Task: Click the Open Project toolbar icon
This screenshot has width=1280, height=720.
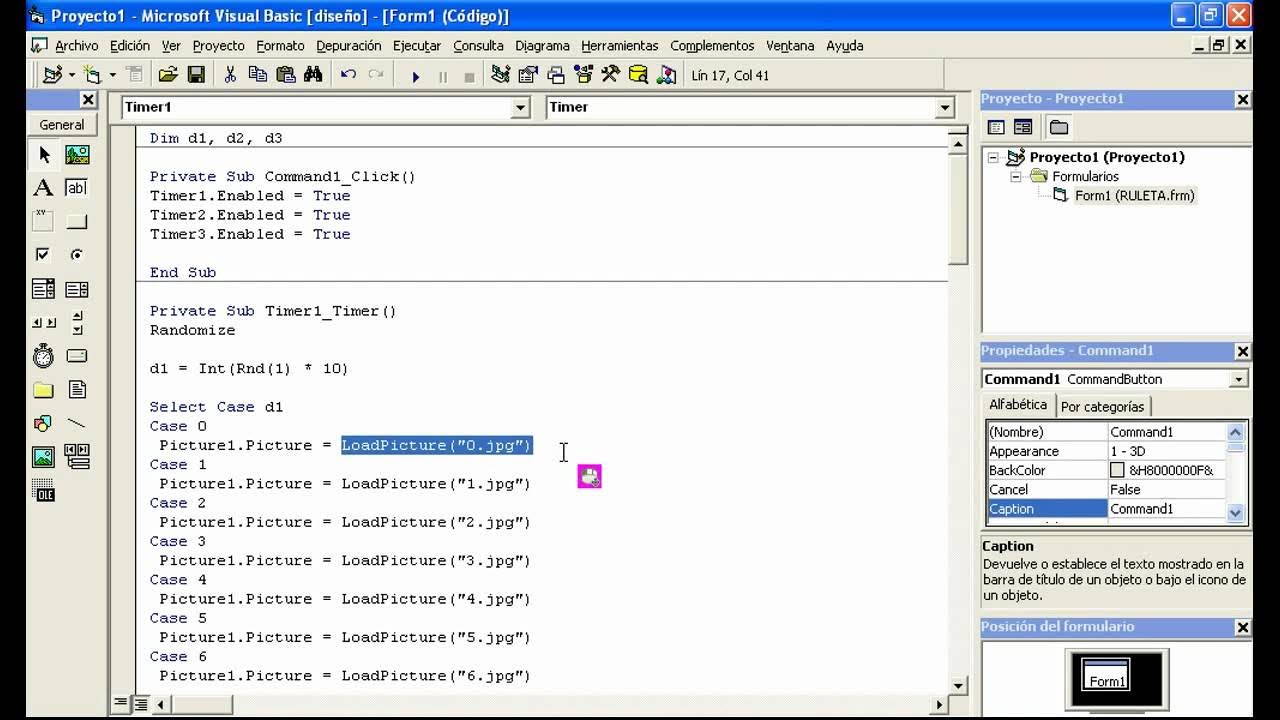Action: (x=168, y=75)
